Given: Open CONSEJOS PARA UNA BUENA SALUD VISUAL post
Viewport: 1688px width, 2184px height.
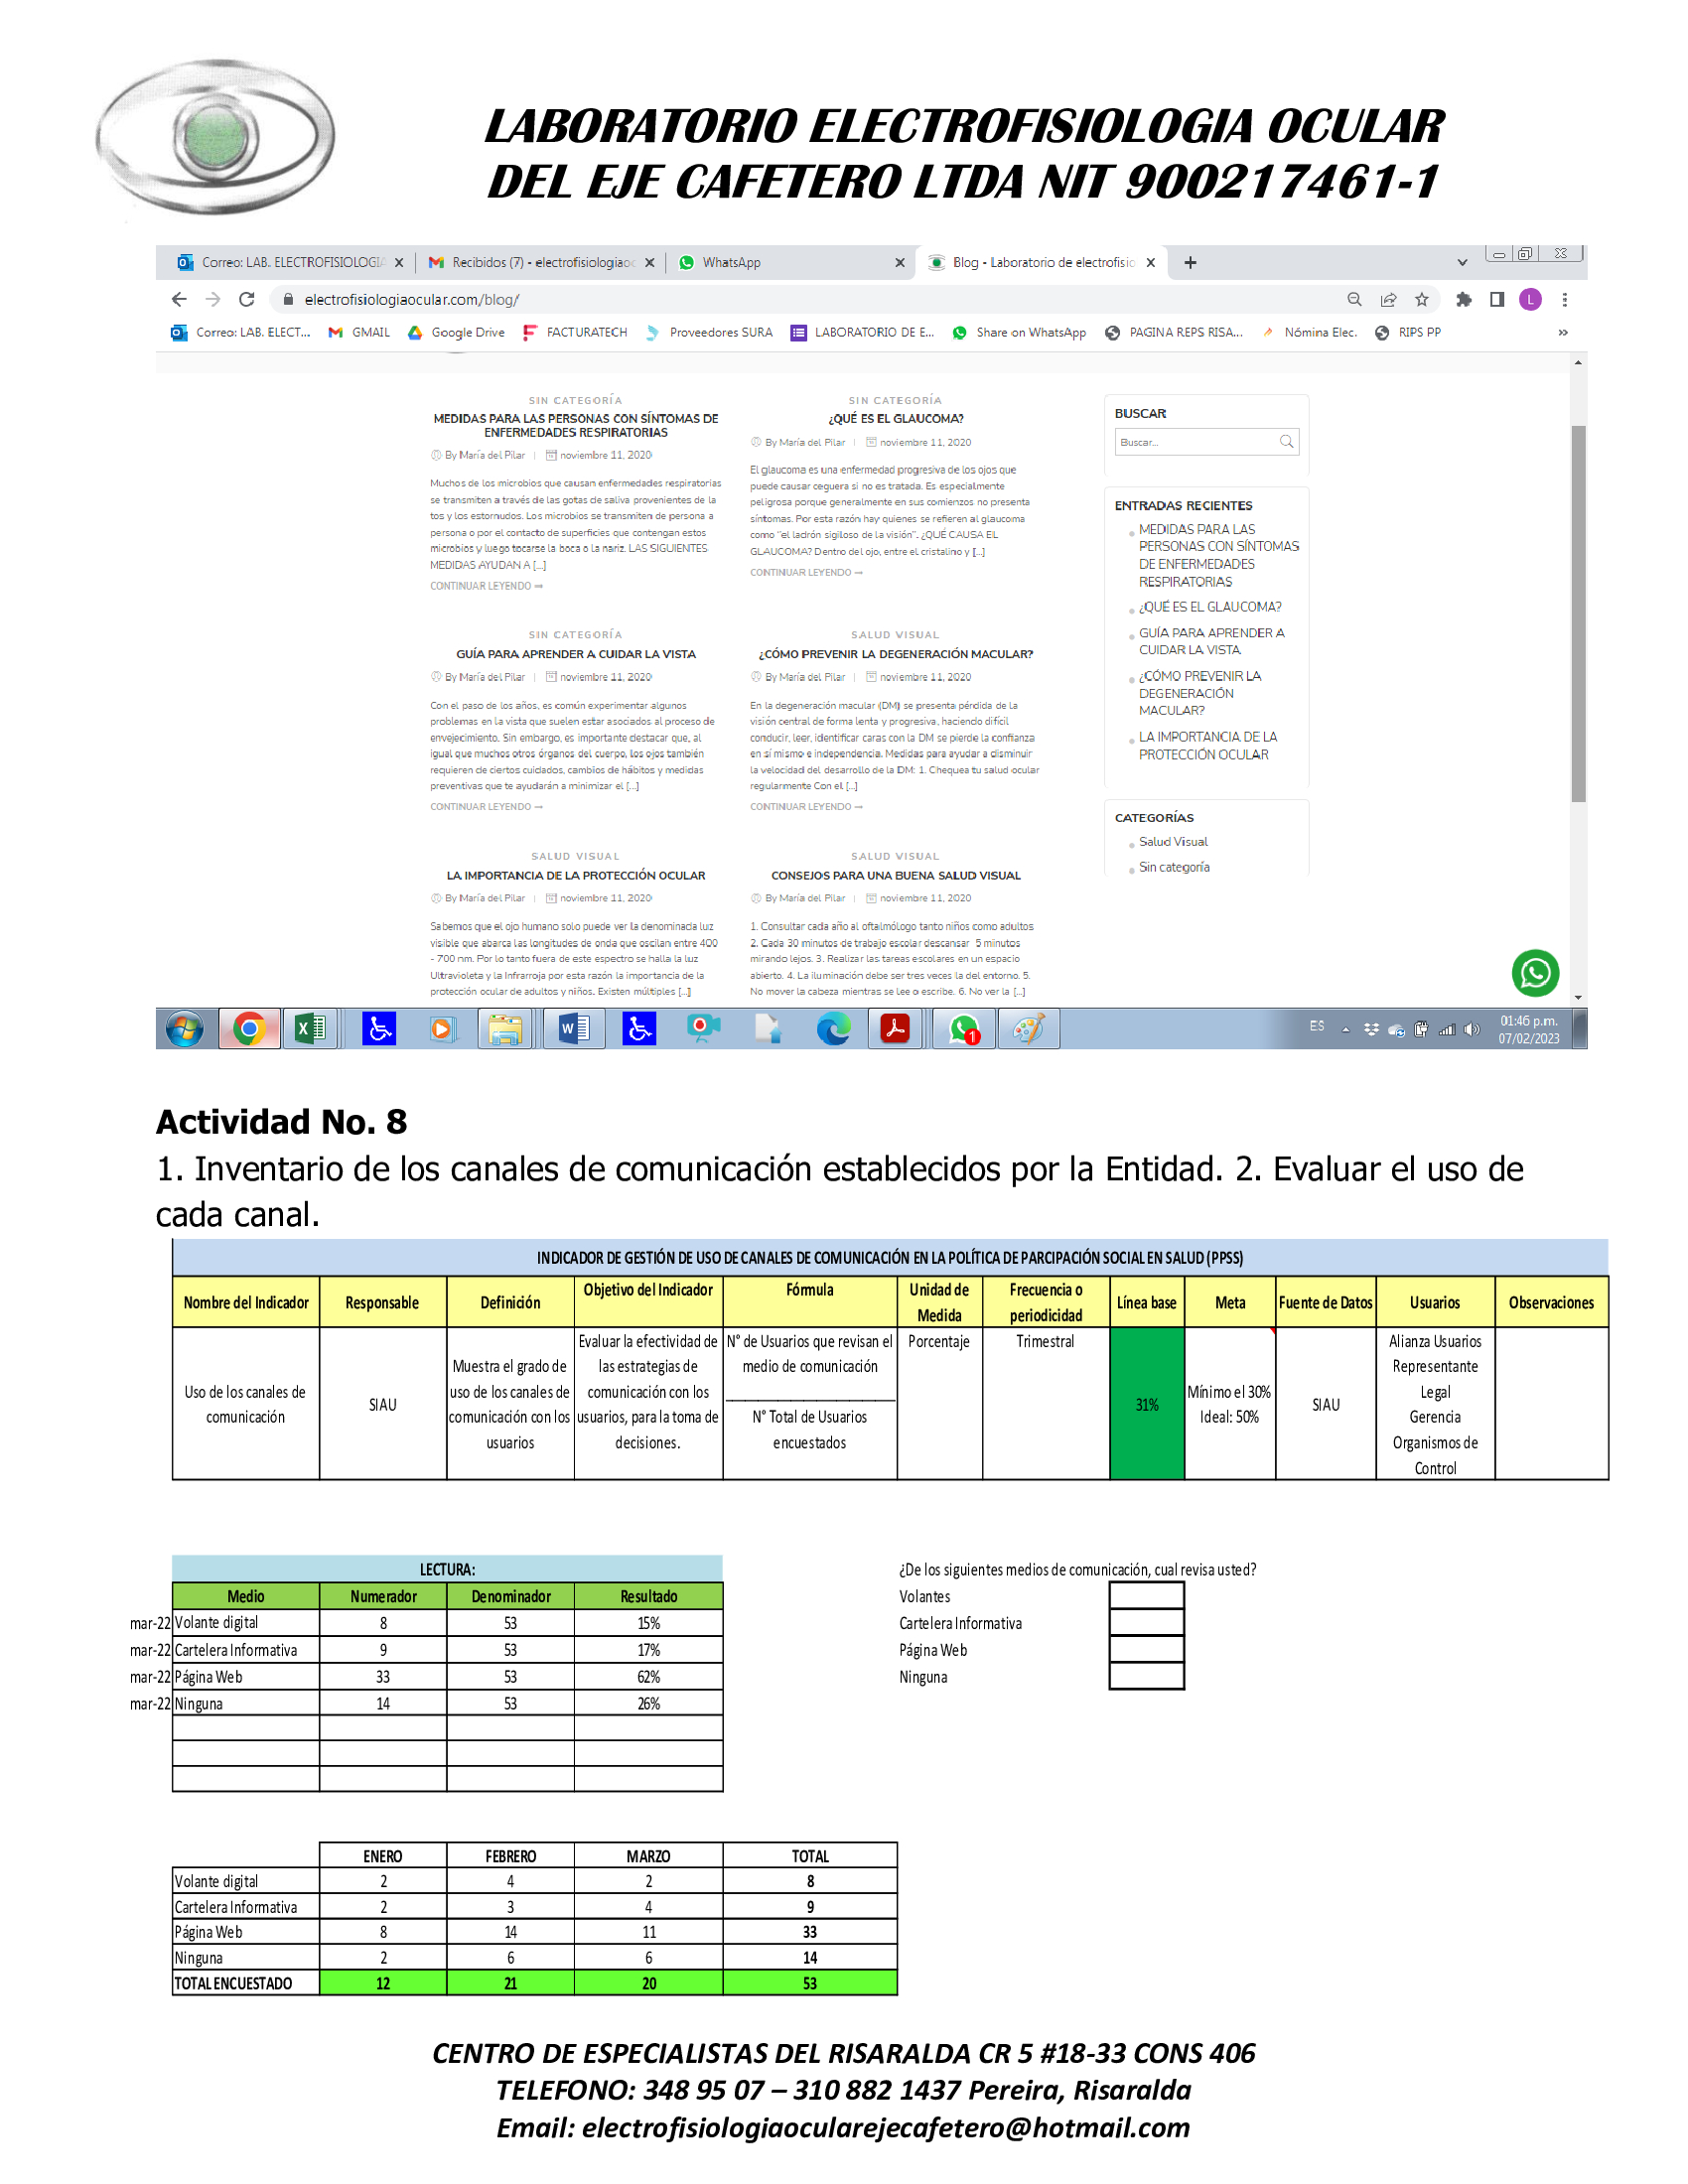Looking at the screenshot, I should (895, 875).
